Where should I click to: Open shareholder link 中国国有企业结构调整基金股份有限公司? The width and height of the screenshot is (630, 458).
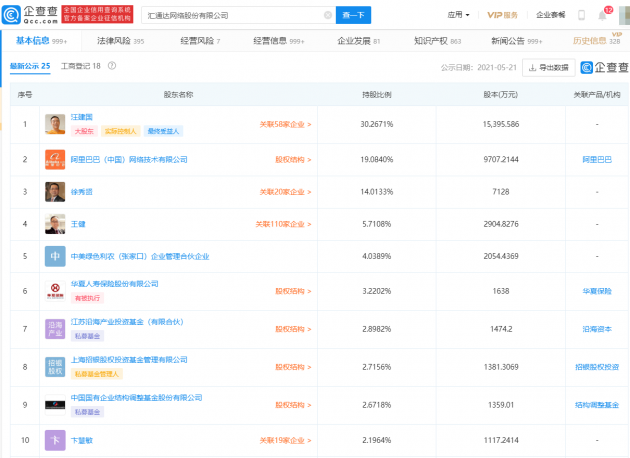tap(136, 398)
